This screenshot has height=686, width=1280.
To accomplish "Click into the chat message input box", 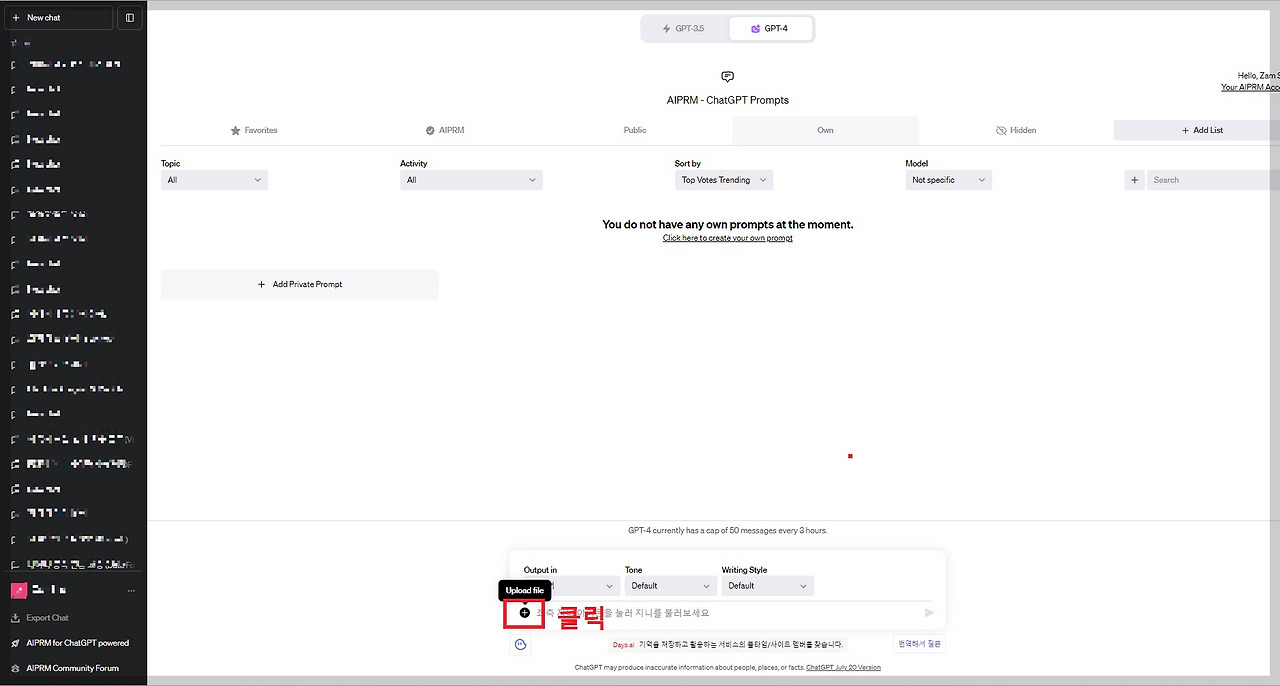I will point(727,613).
